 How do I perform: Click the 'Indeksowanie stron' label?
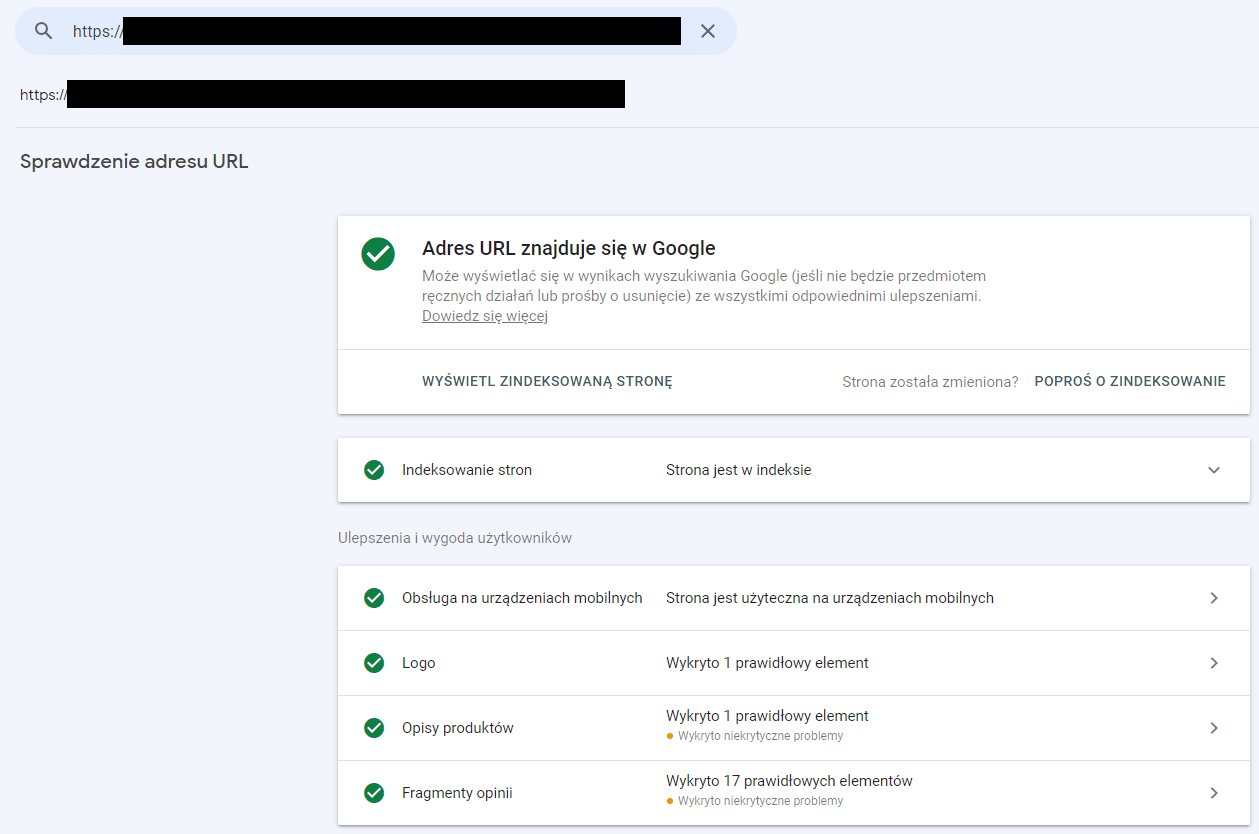click(467, 470)
